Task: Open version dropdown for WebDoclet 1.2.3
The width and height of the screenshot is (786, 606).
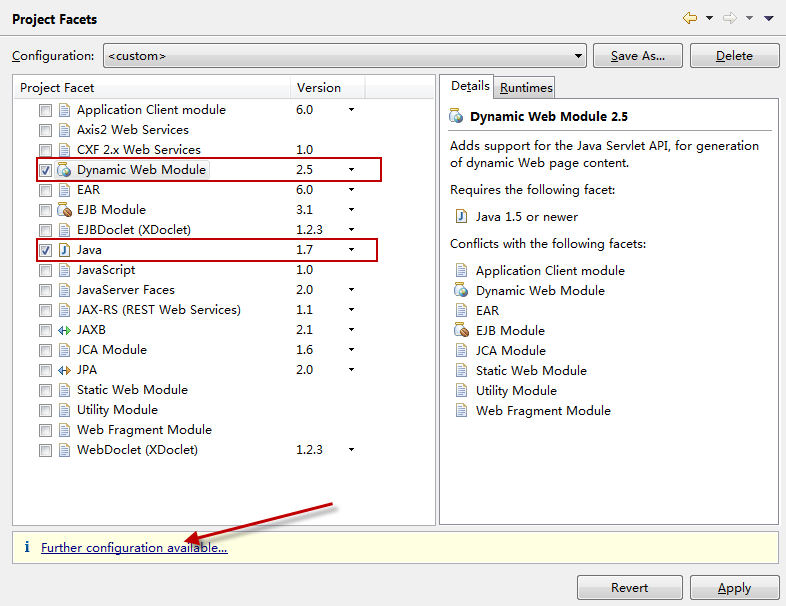Action: pyautogui.click(x=351, y=450)
